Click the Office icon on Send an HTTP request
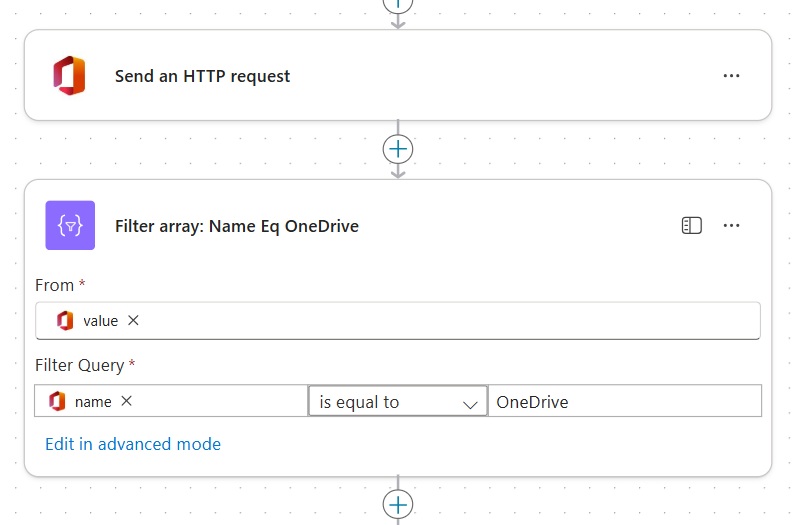Screen dimensions: 800x525 pos(69,76)
